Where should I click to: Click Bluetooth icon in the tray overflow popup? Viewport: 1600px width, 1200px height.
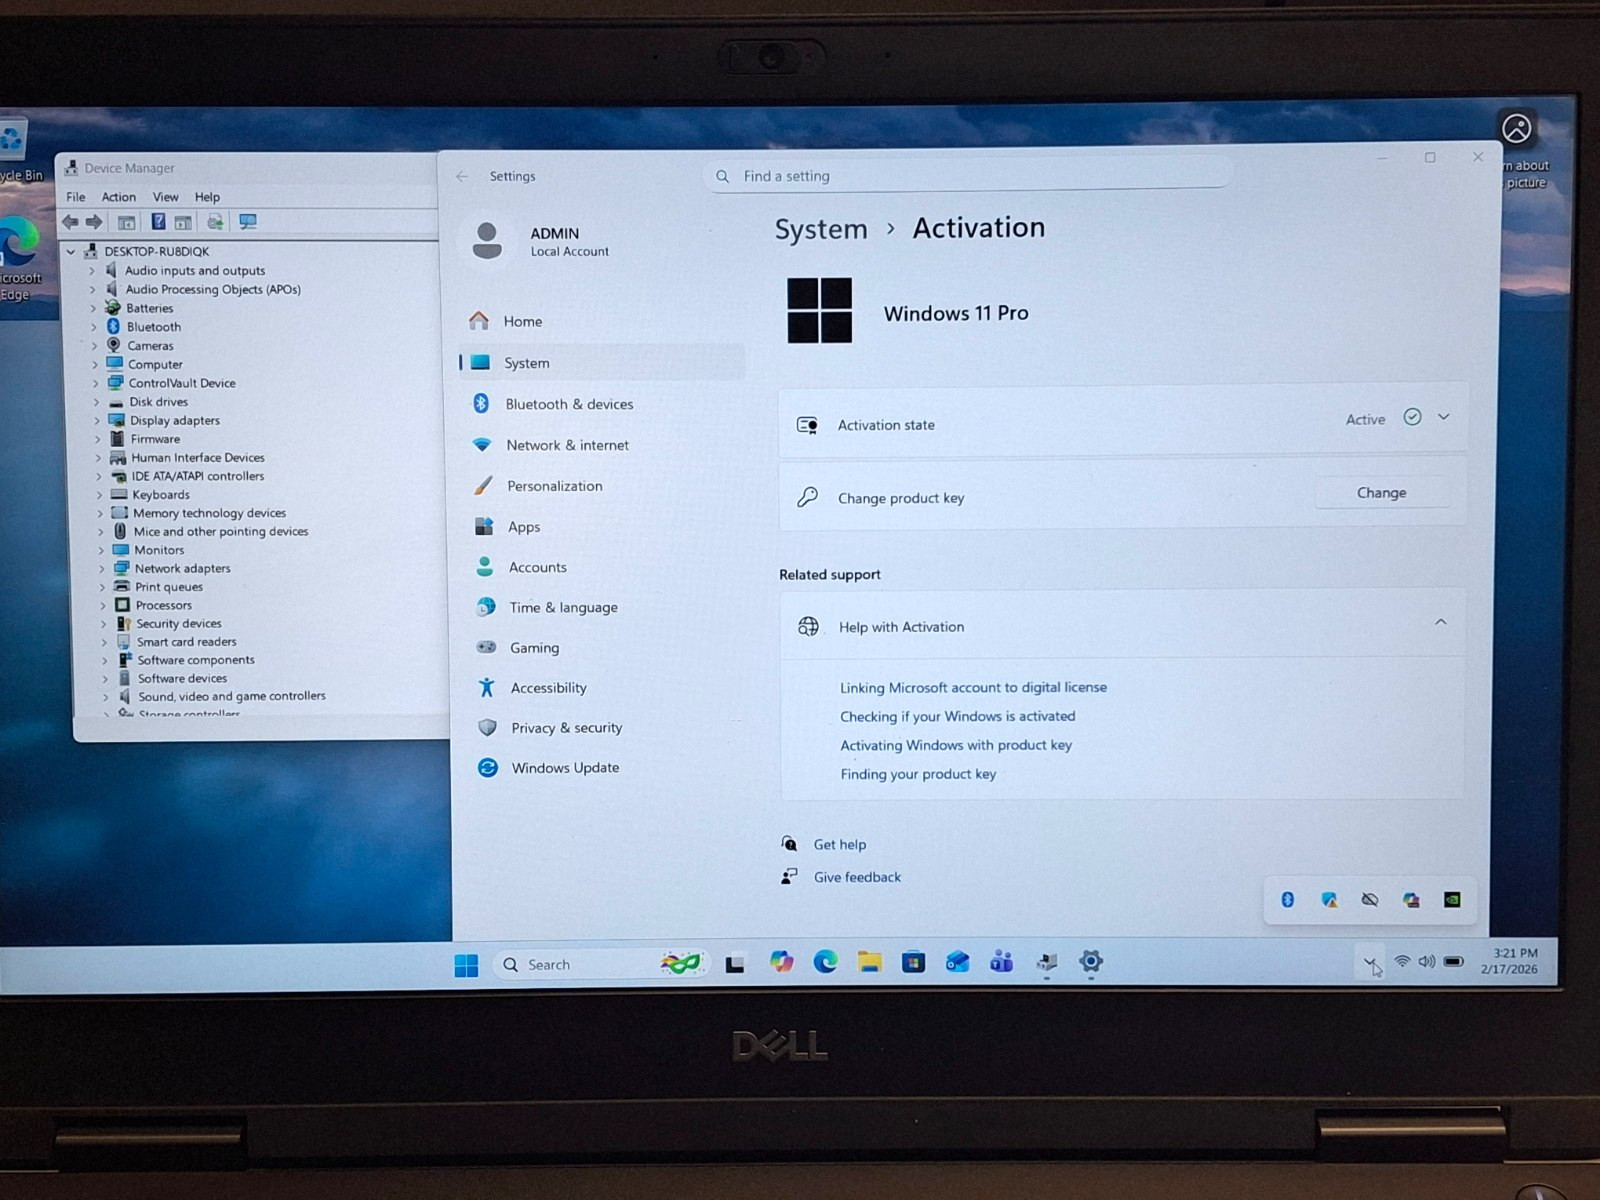coord(1288,900)
